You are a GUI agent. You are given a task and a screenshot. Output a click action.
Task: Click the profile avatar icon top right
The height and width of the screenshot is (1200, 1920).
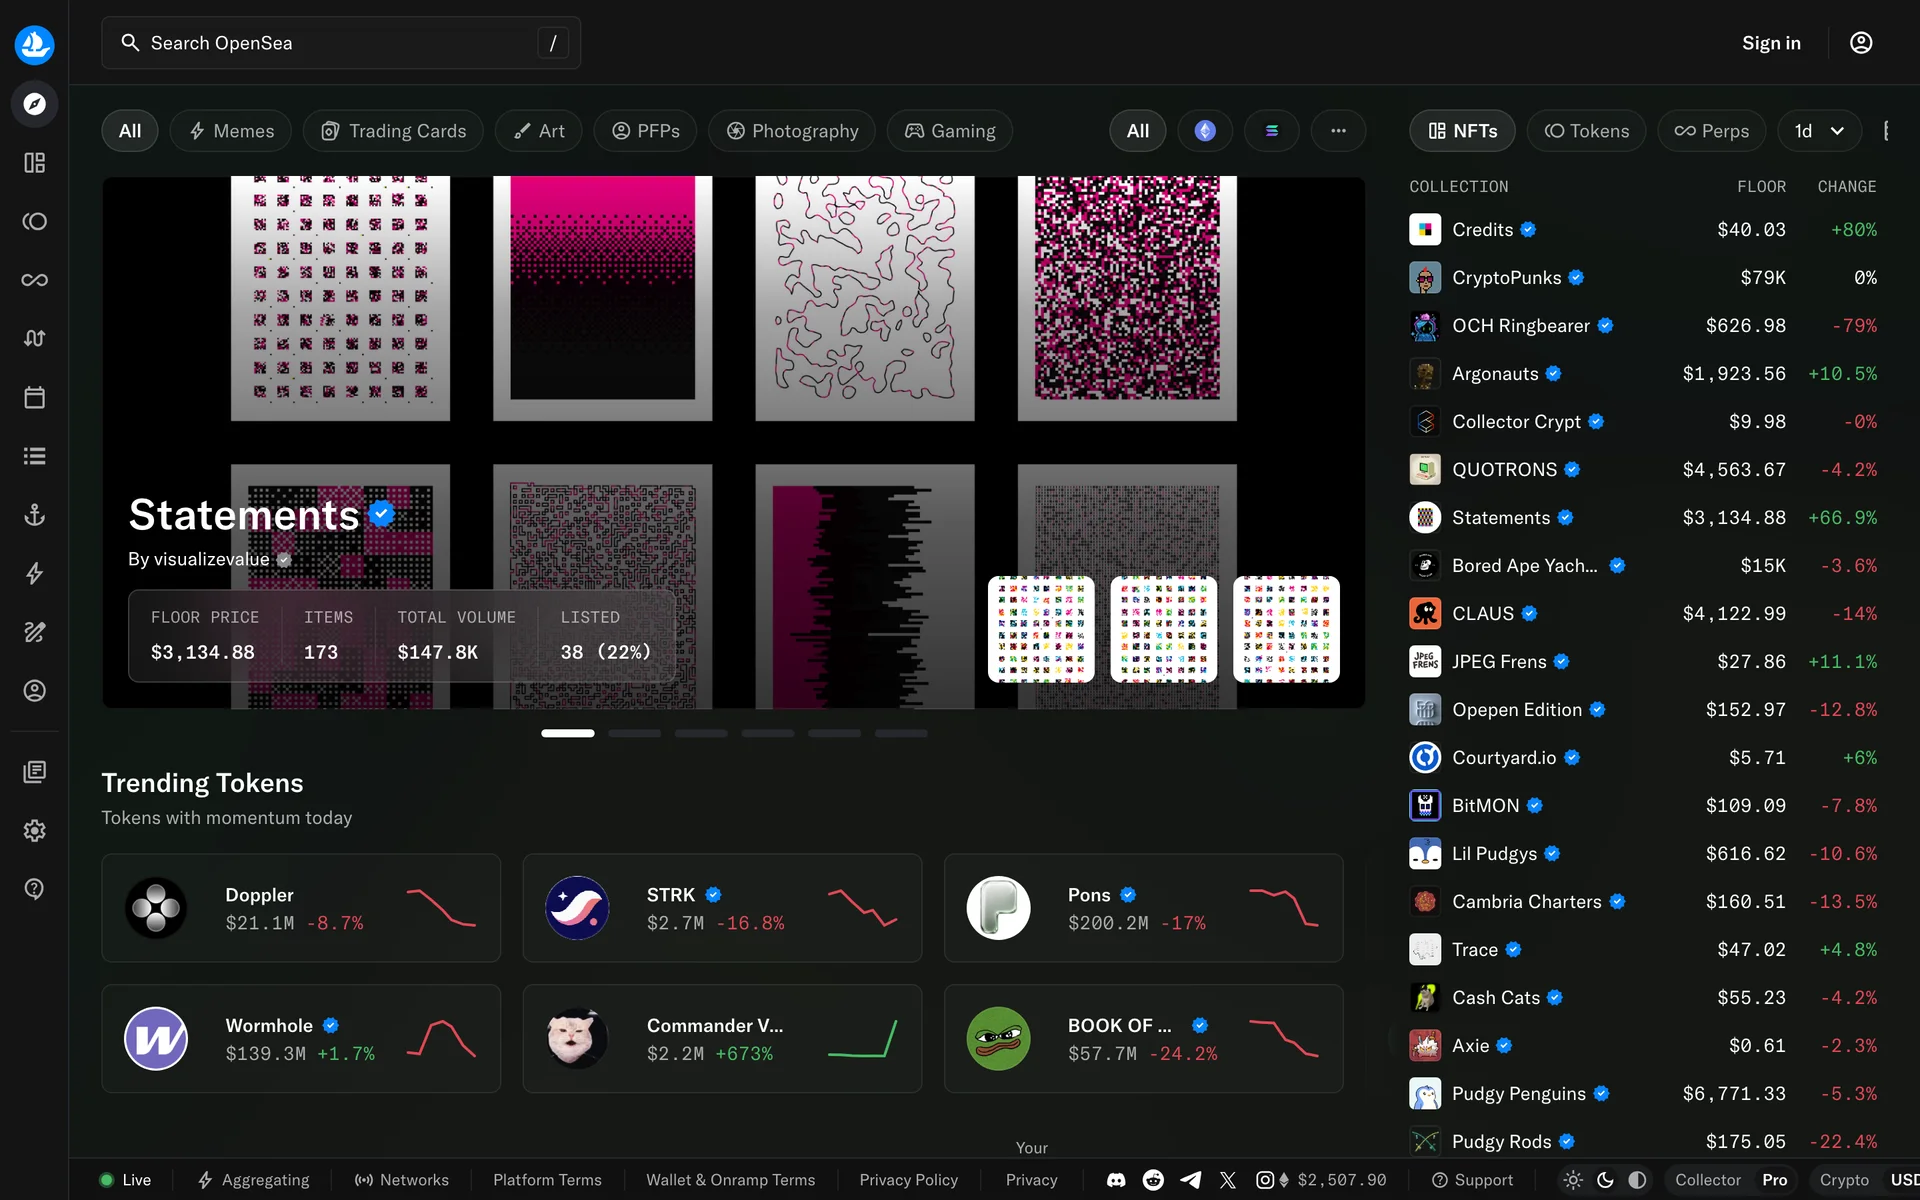click(x=1861, y=43)
